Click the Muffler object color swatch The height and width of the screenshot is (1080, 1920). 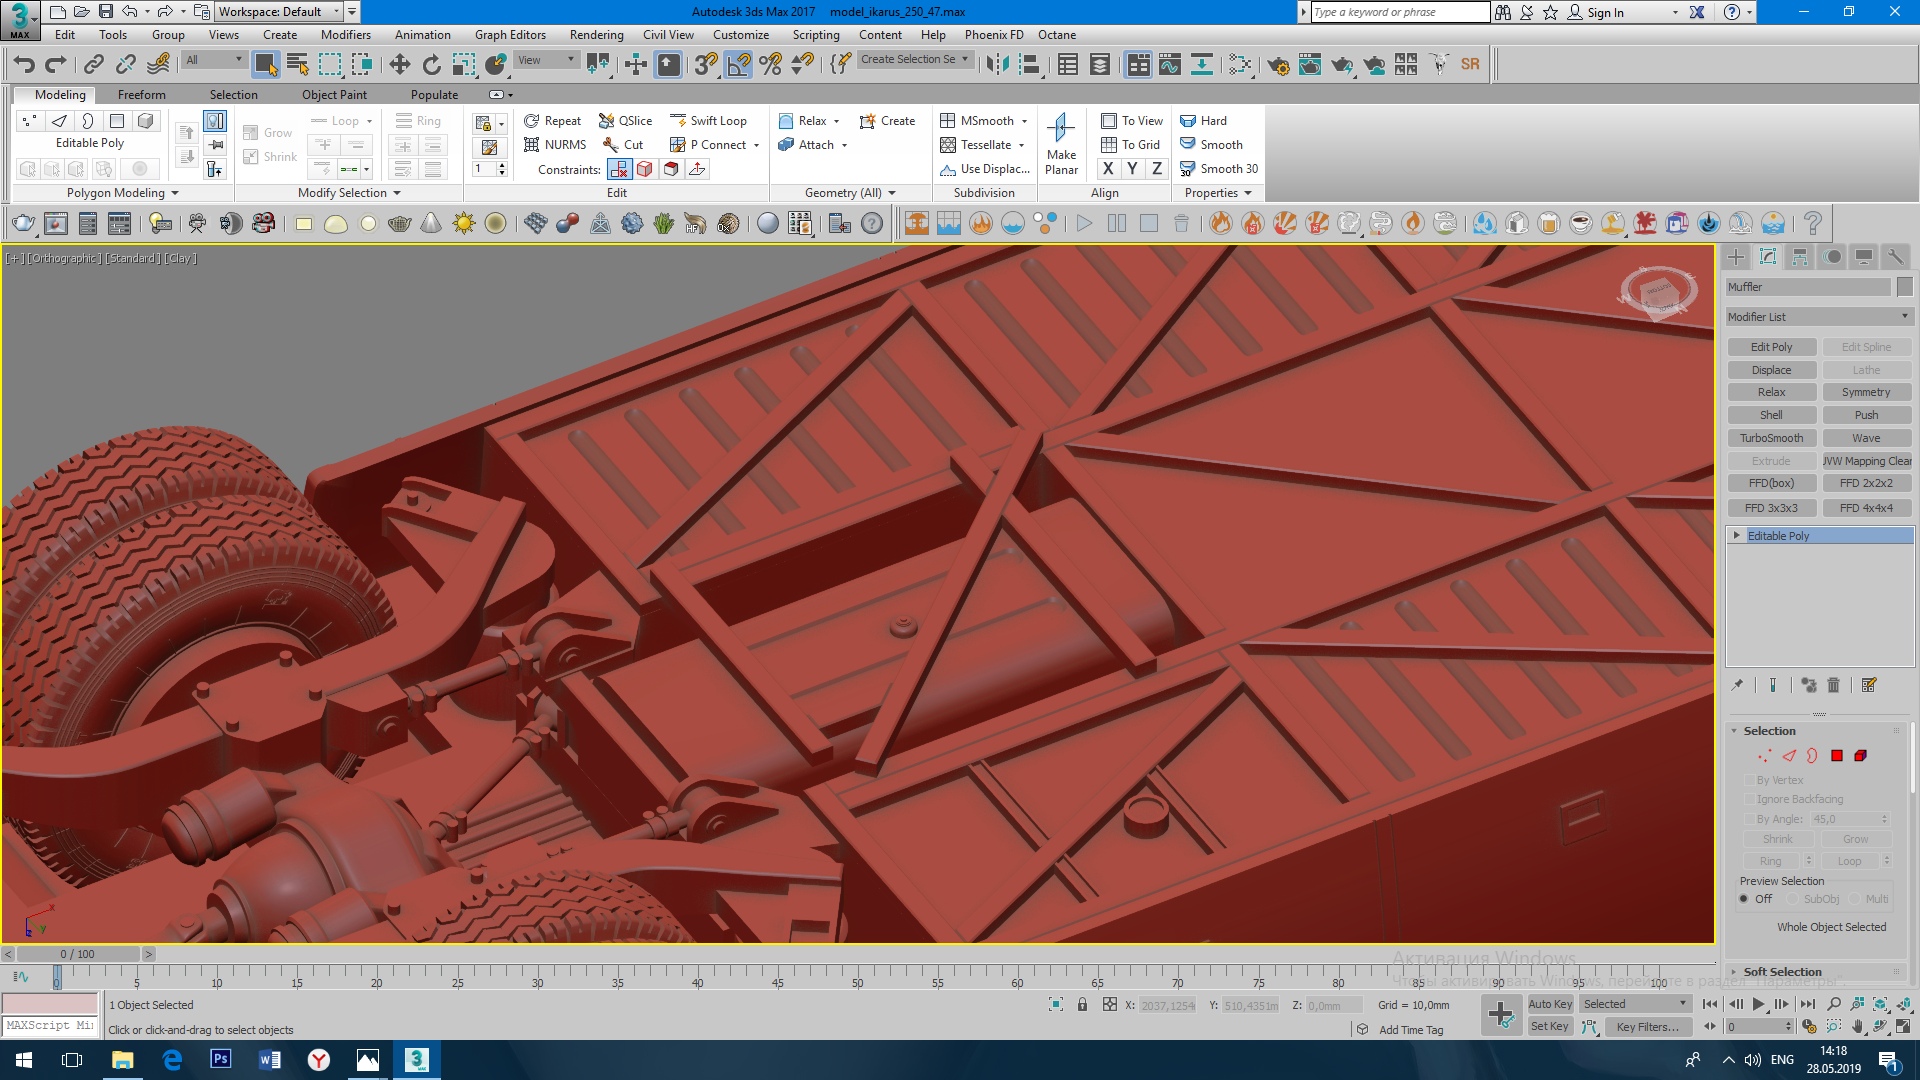pyautogui.click(x=1904, y=287)
